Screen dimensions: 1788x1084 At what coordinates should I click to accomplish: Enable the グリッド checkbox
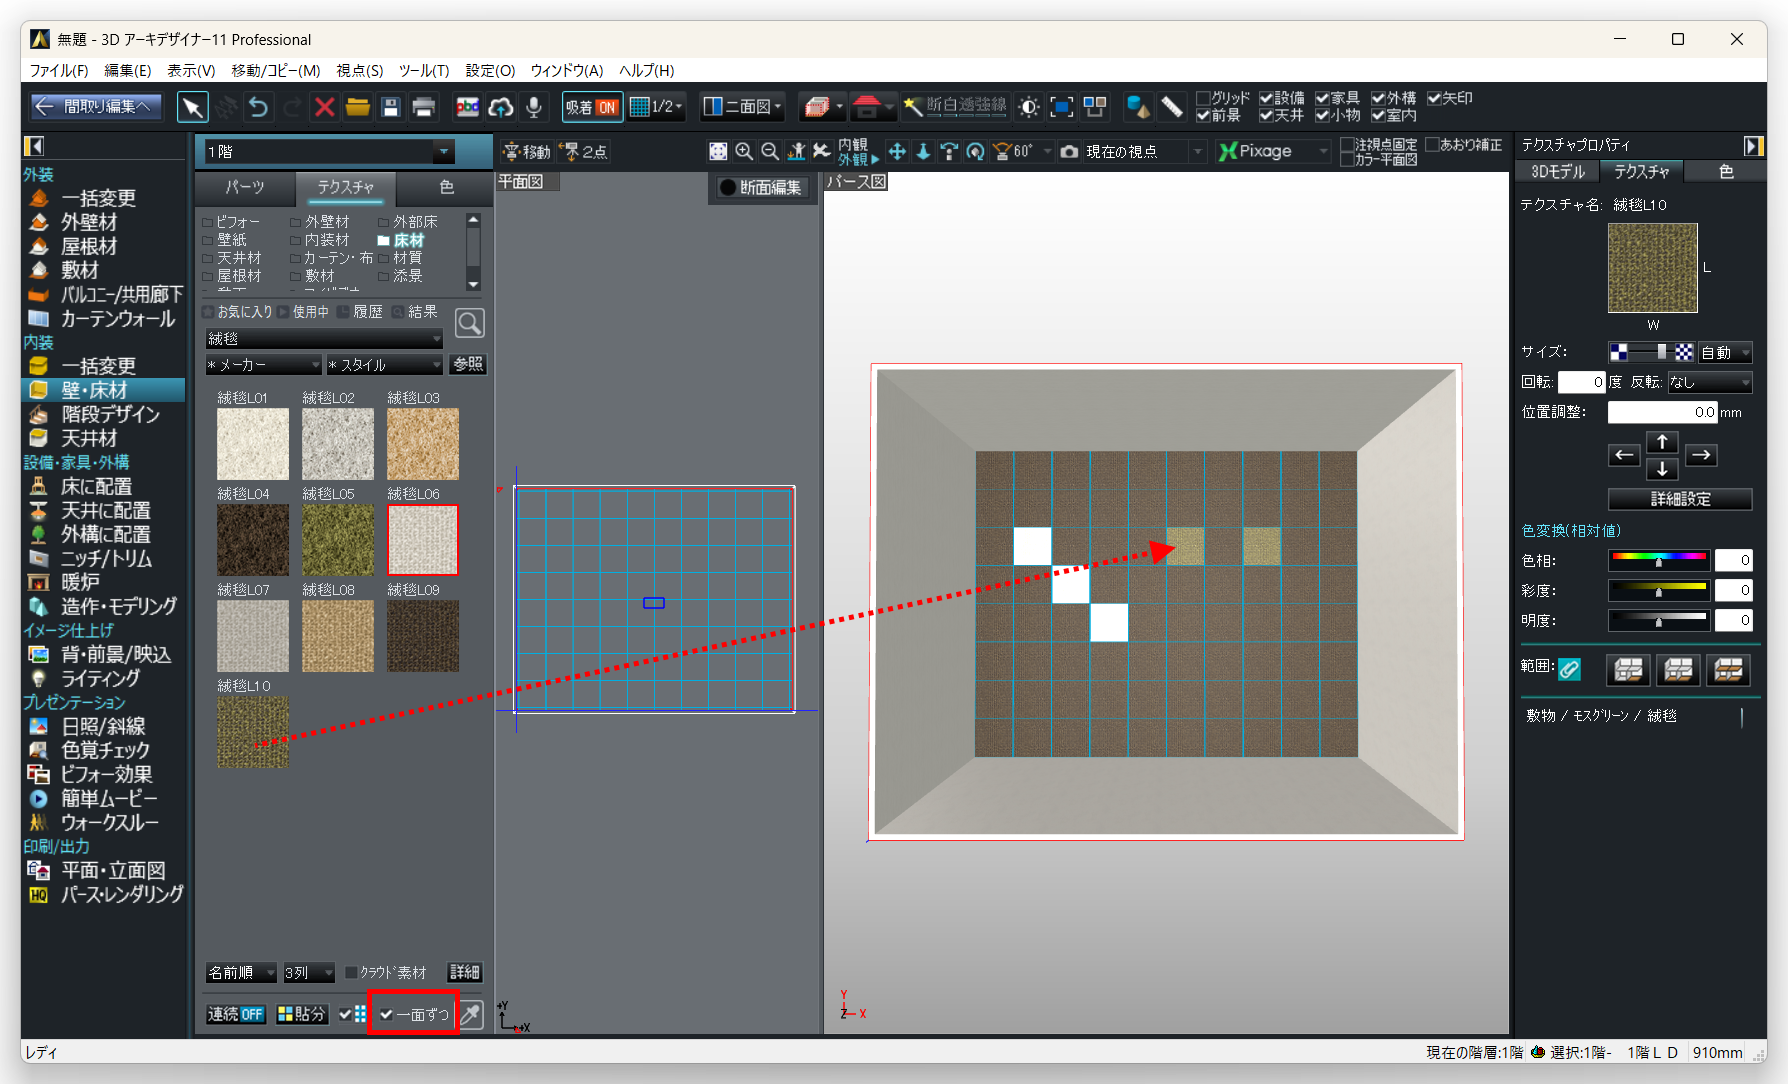pos(1204,98)
